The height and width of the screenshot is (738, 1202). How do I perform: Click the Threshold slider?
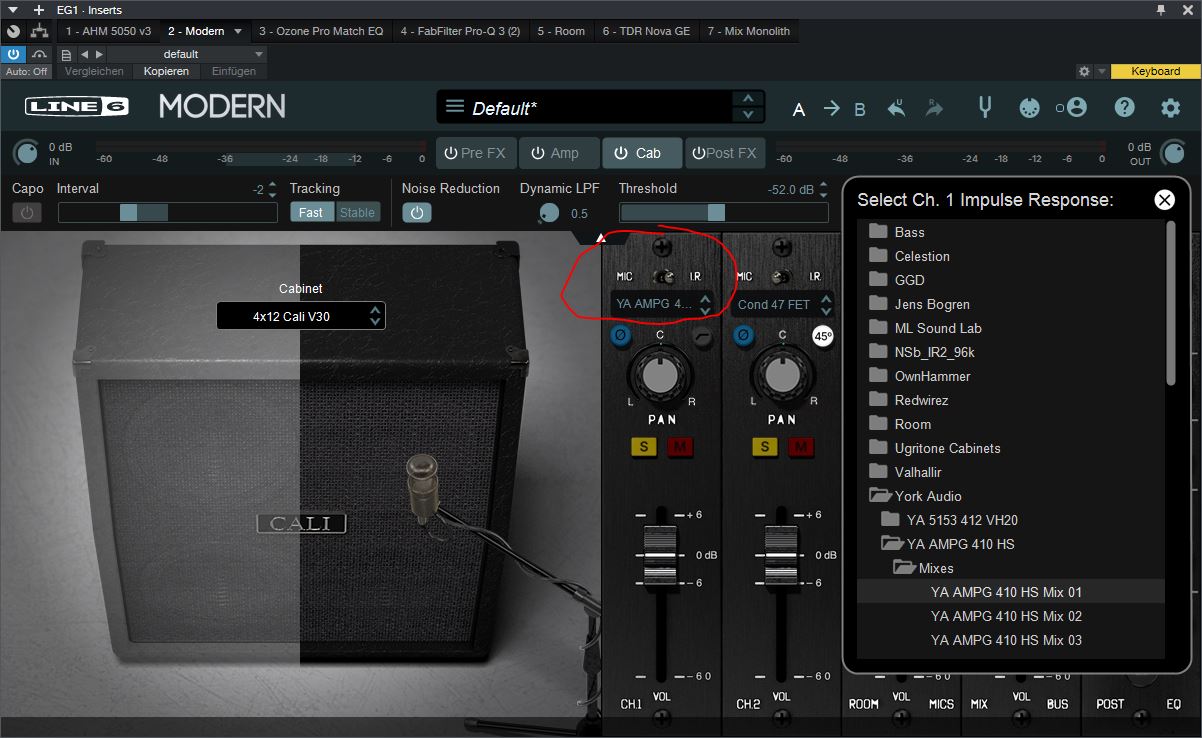(723, 212)
